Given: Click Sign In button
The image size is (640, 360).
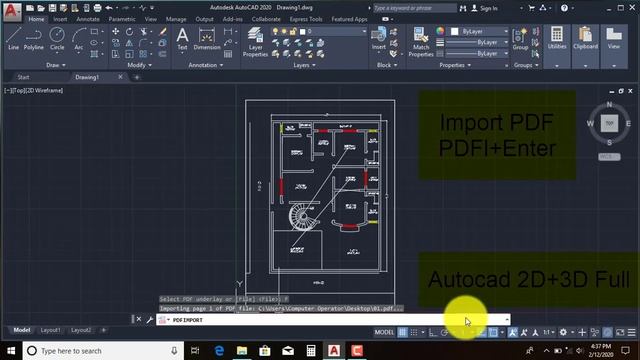Looking at the screenshot, I should 484,8.
